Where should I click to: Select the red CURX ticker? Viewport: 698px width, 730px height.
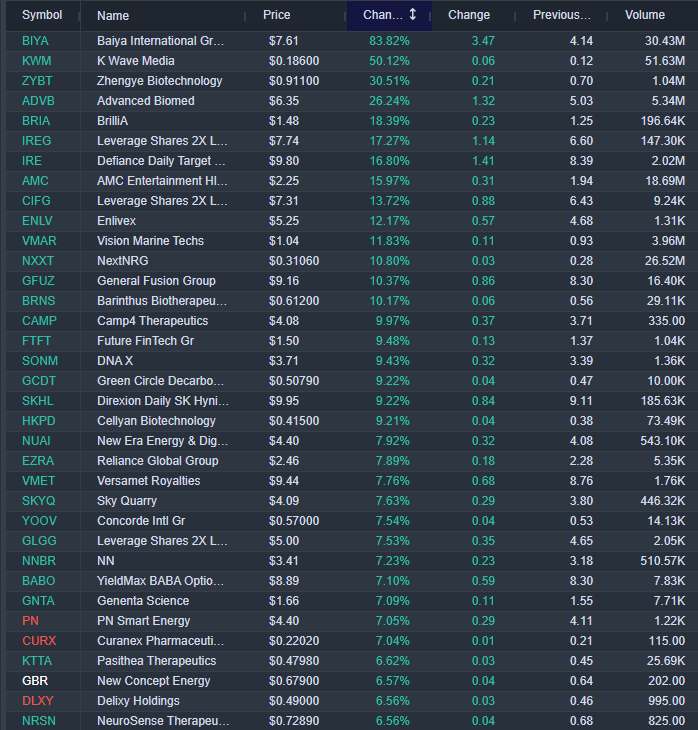tap(39, 642)
